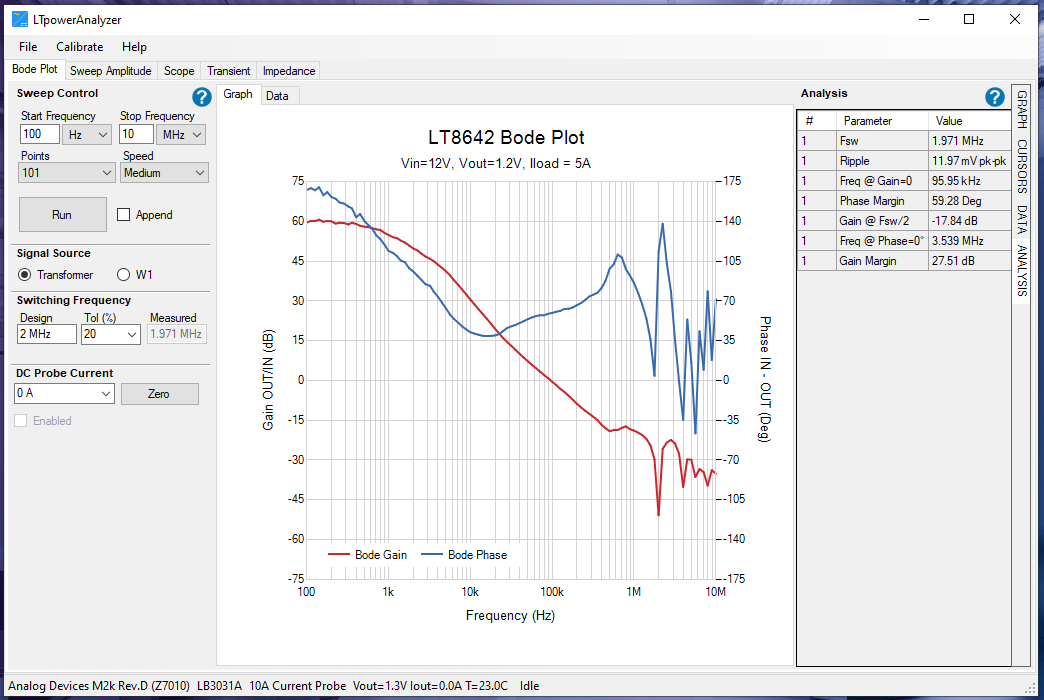Open the Points dropdown
1044x700 pixels.
pyautogui.click(x=66, y=172)
